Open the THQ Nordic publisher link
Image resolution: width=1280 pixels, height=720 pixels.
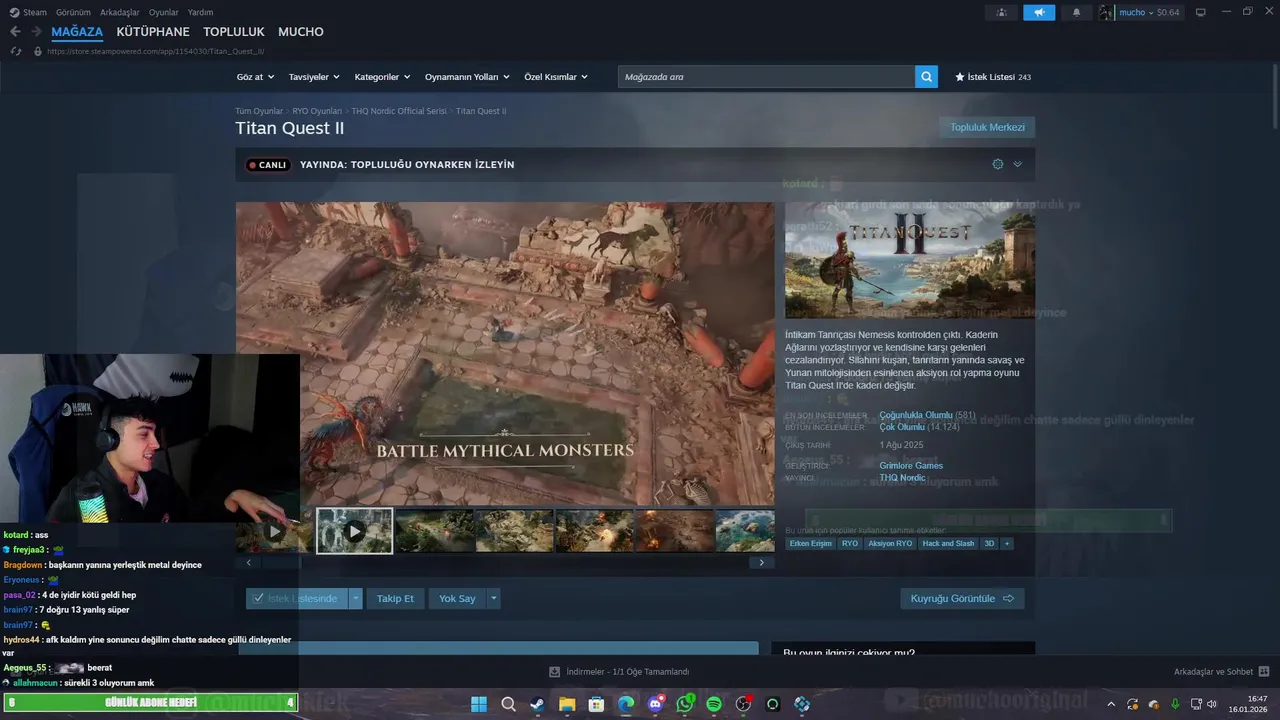point(903,478)
